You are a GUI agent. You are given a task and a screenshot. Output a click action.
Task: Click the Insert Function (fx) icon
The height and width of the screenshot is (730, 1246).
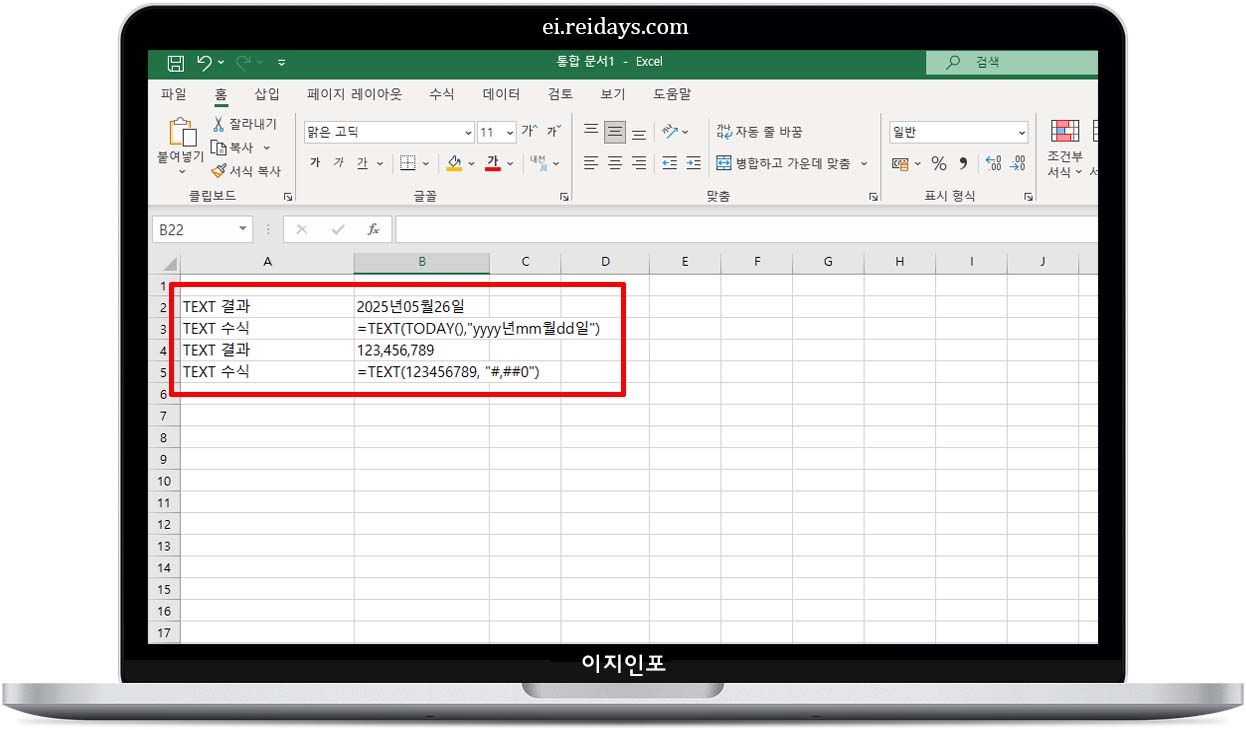coord(373,229)
